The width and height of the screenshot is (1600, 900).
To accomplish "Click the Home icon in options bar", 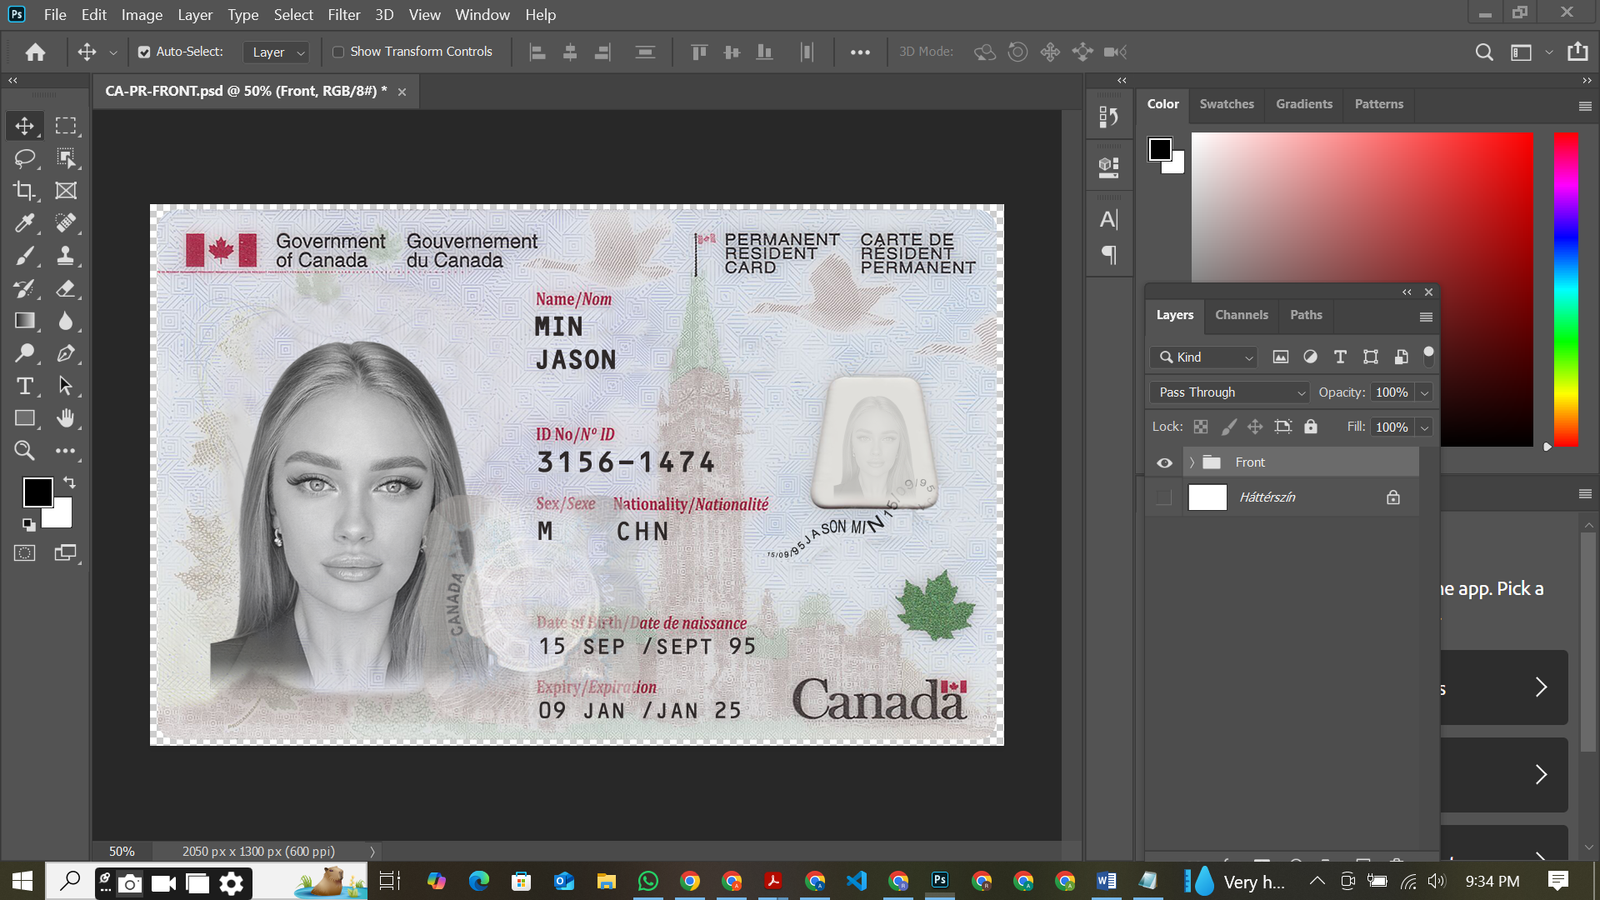I will [x=36, y=52].
